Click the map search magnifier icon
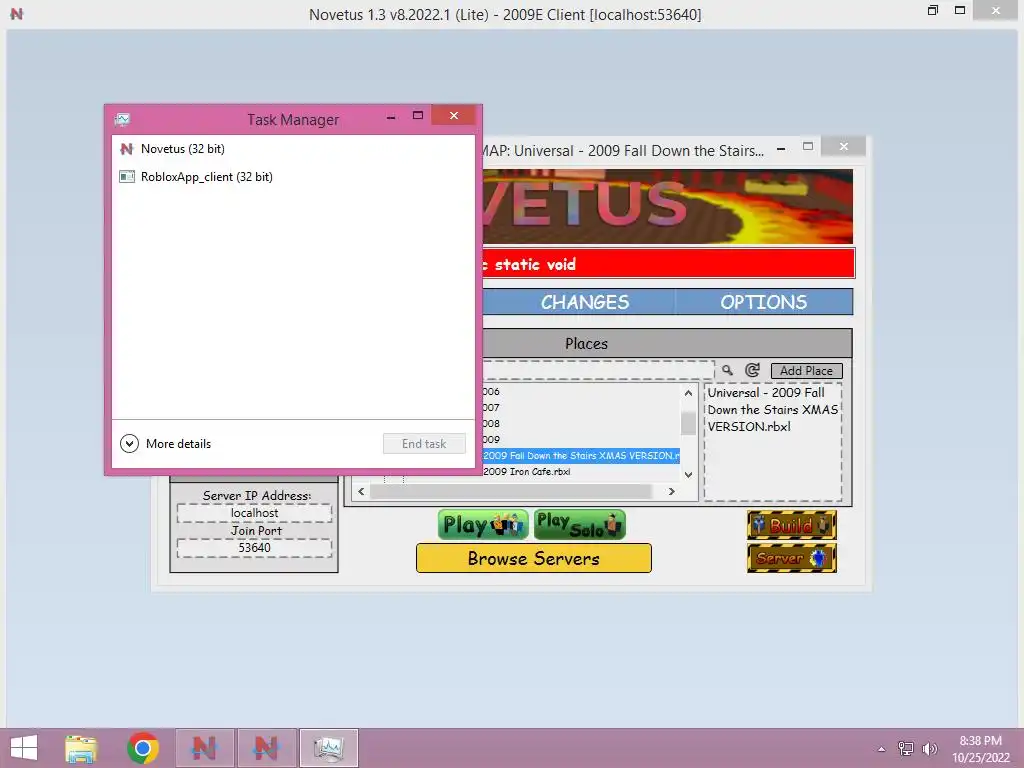This screenshot has width=1024, height=768. (x=727, y=370)
